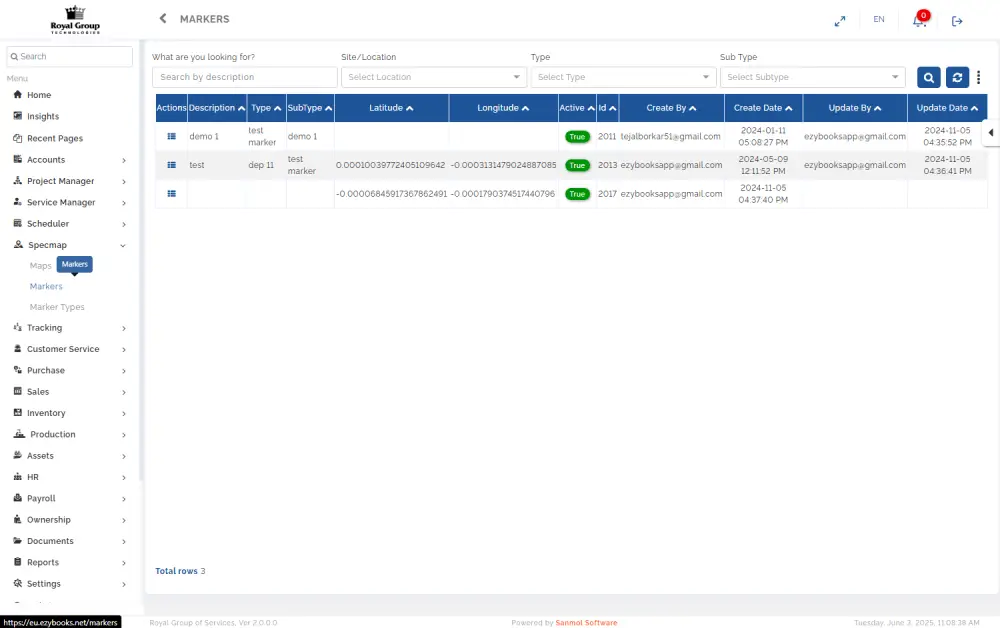
Task: Open Marker Types in the Specmap submenu
Action: coord(57,307)
